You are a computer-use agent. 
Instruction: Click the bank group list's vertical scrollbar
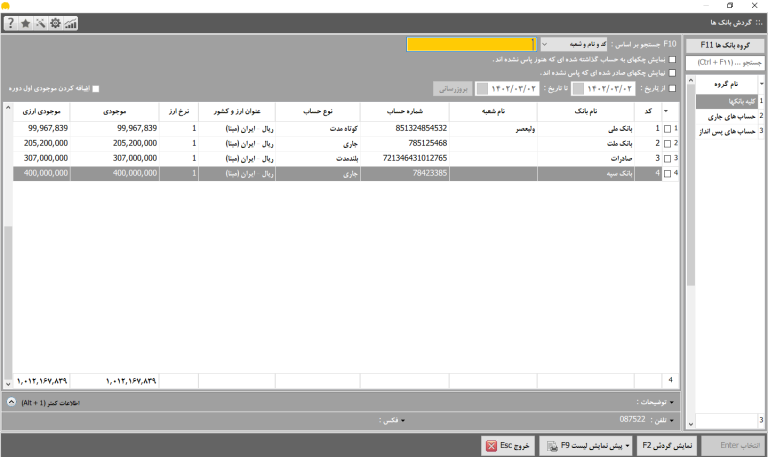click(x=691, y=252)
